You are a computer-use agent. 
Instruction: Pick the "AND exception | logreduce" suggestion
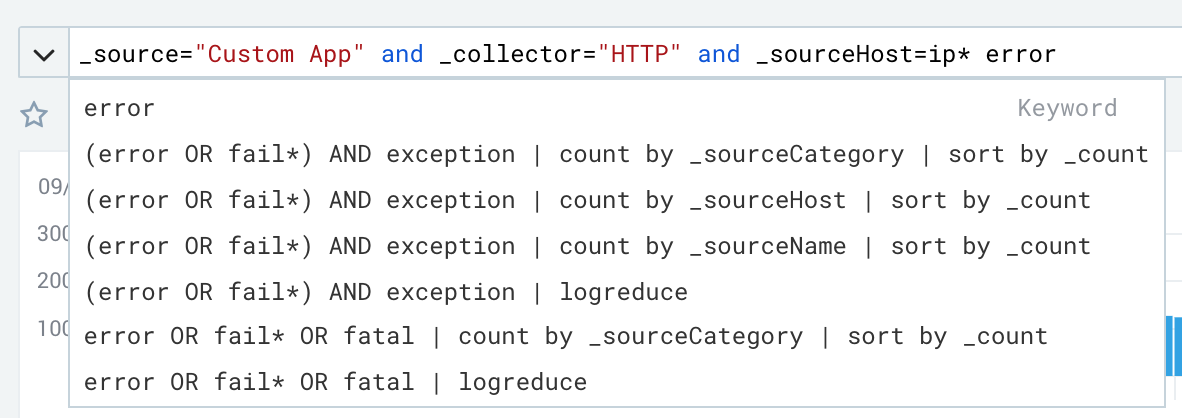pyautogui.click(x=617, y=292)
